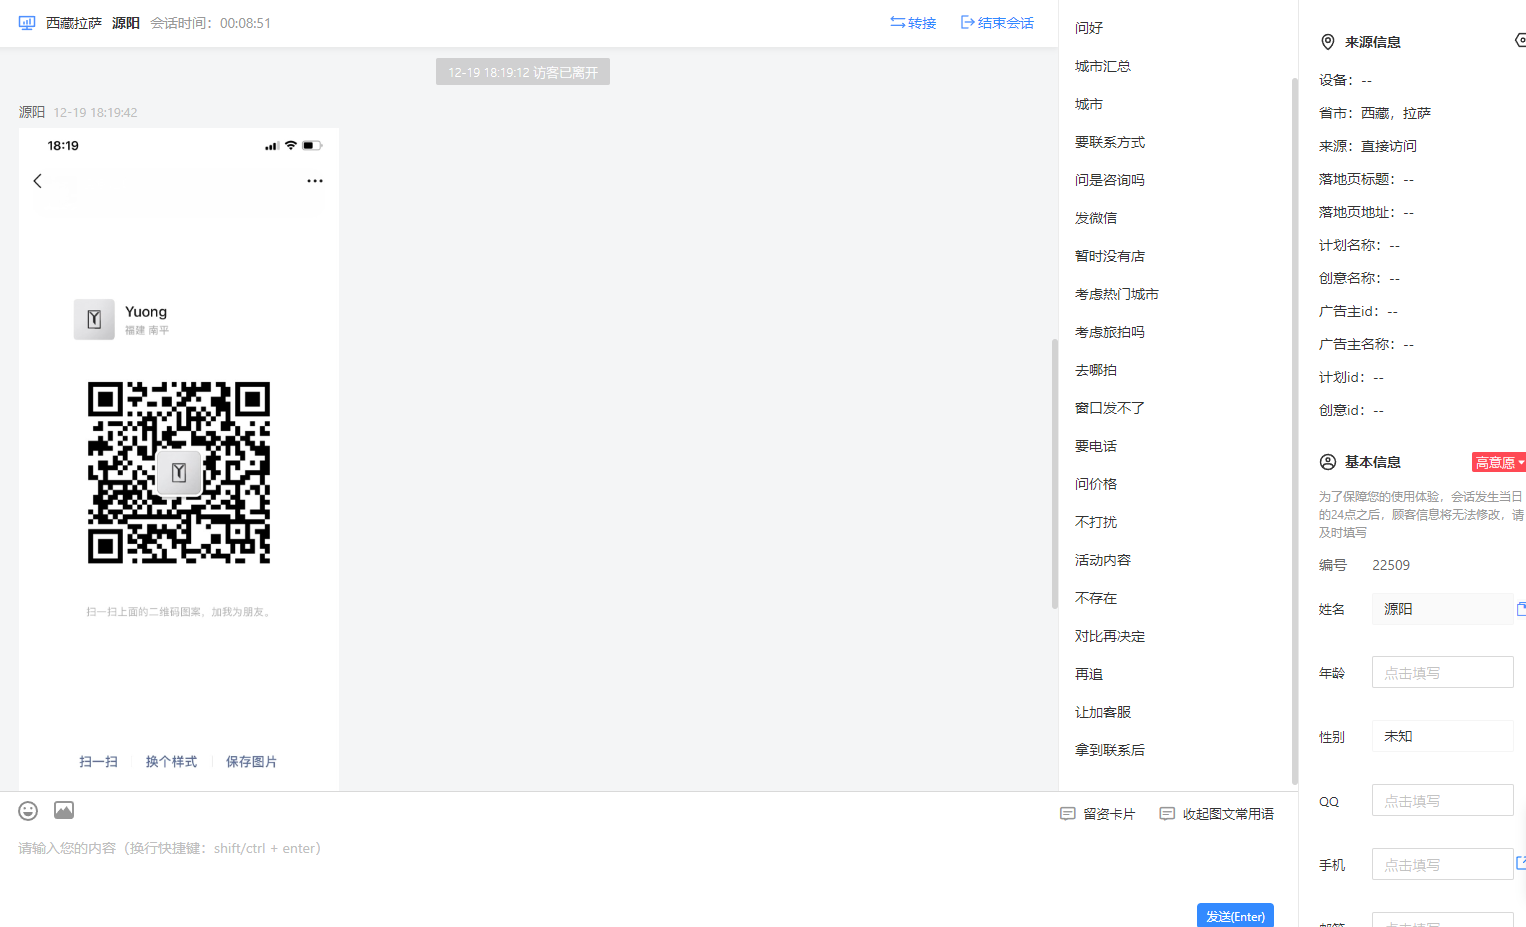The width and height of the screenshot is (1526, 927).
Task: Click the chat area scrollbar
Action: [1054, 474]
